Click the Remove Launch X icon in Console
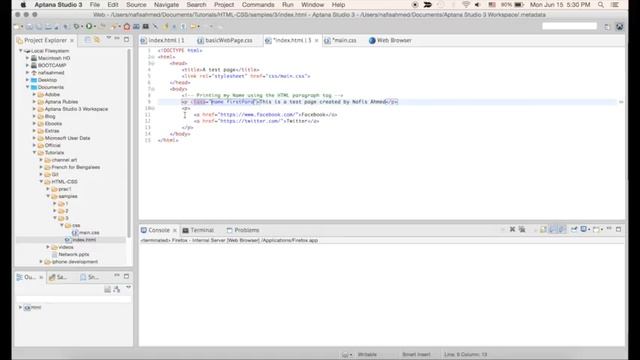This screenshot has height=360, width=640. (x=512, y=229)
